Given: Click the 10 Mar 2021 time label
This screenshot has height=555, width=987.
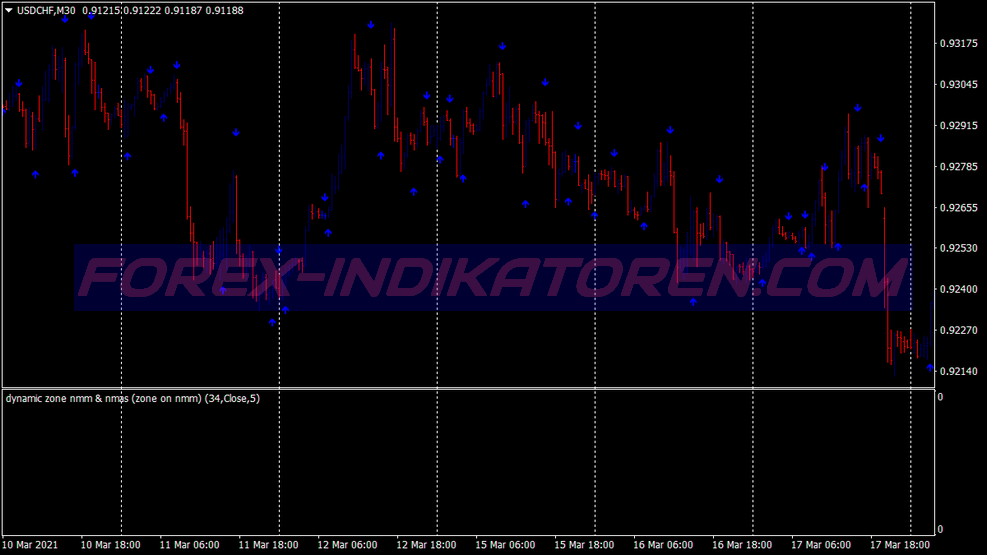Looking at the screenshot, I should 30,545.
